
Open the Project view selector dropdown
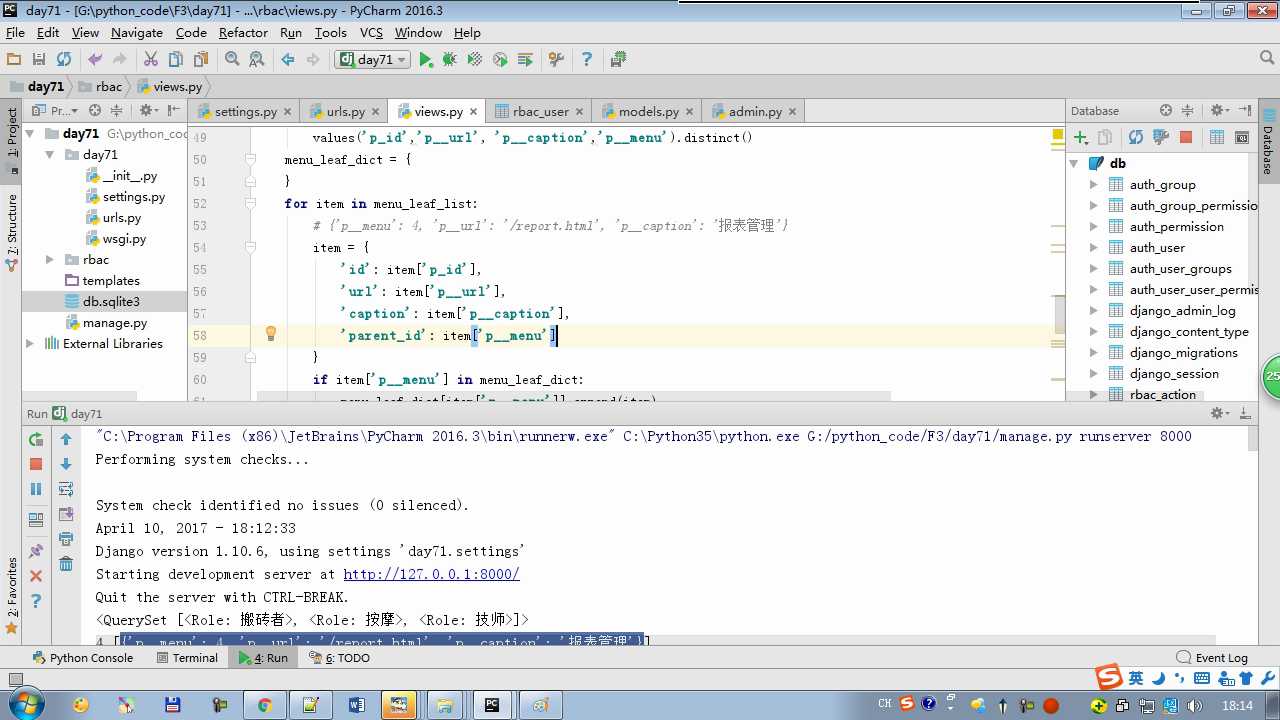pyautogui.click(x=56, y=111)
